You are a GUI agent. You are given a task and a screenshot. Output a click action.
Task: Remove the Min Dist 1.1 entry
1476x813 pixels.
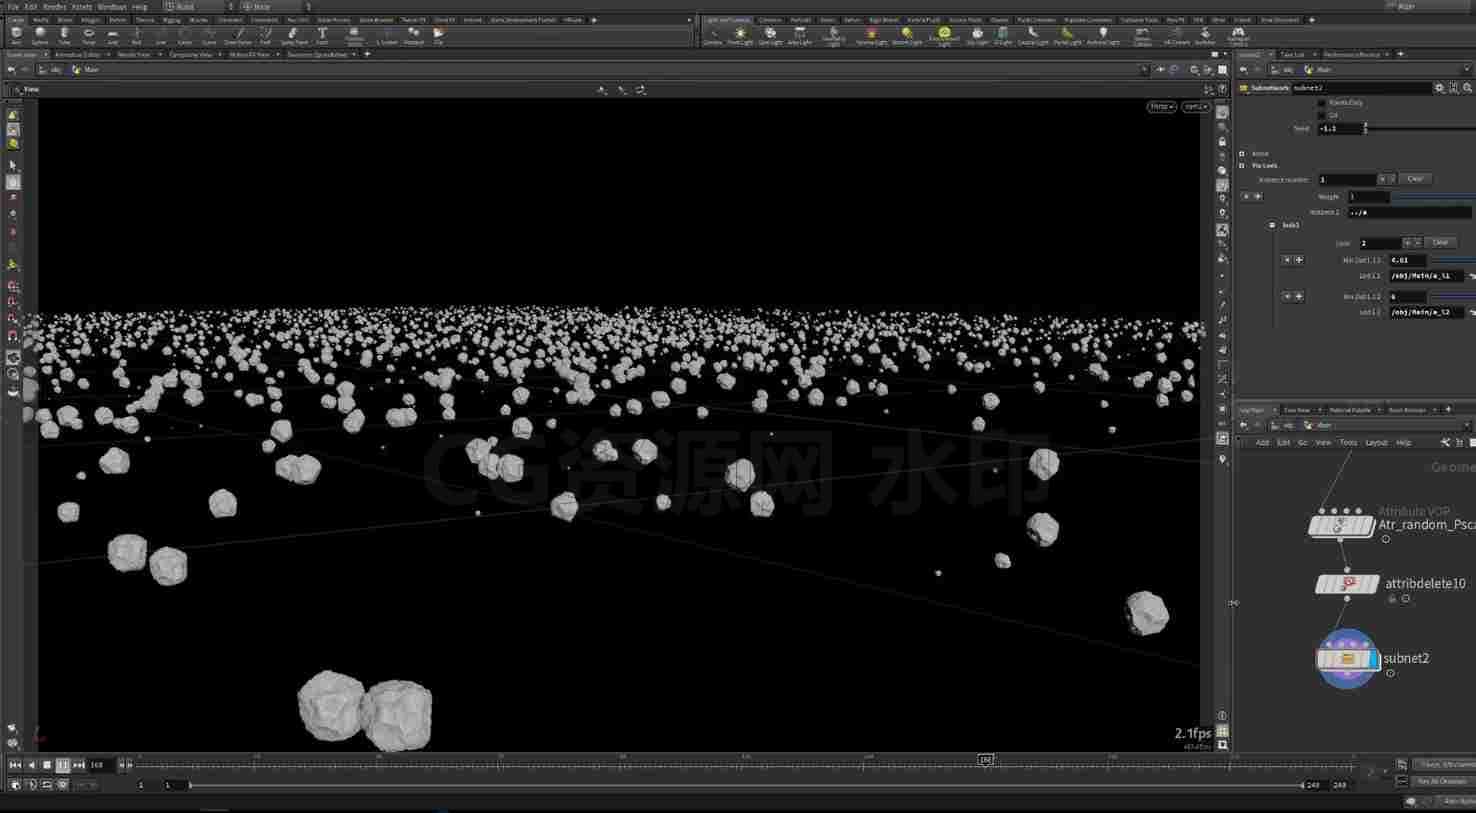coord(1287,260)
